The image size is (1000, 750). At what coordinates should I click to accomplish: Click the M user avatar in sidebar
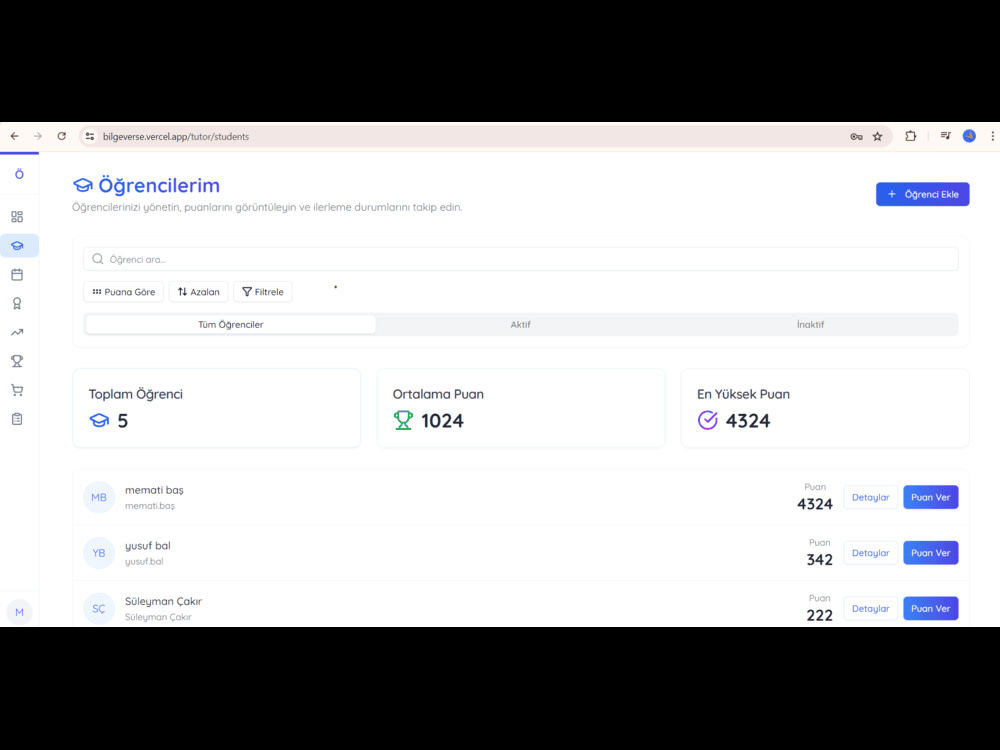[19, 612]
